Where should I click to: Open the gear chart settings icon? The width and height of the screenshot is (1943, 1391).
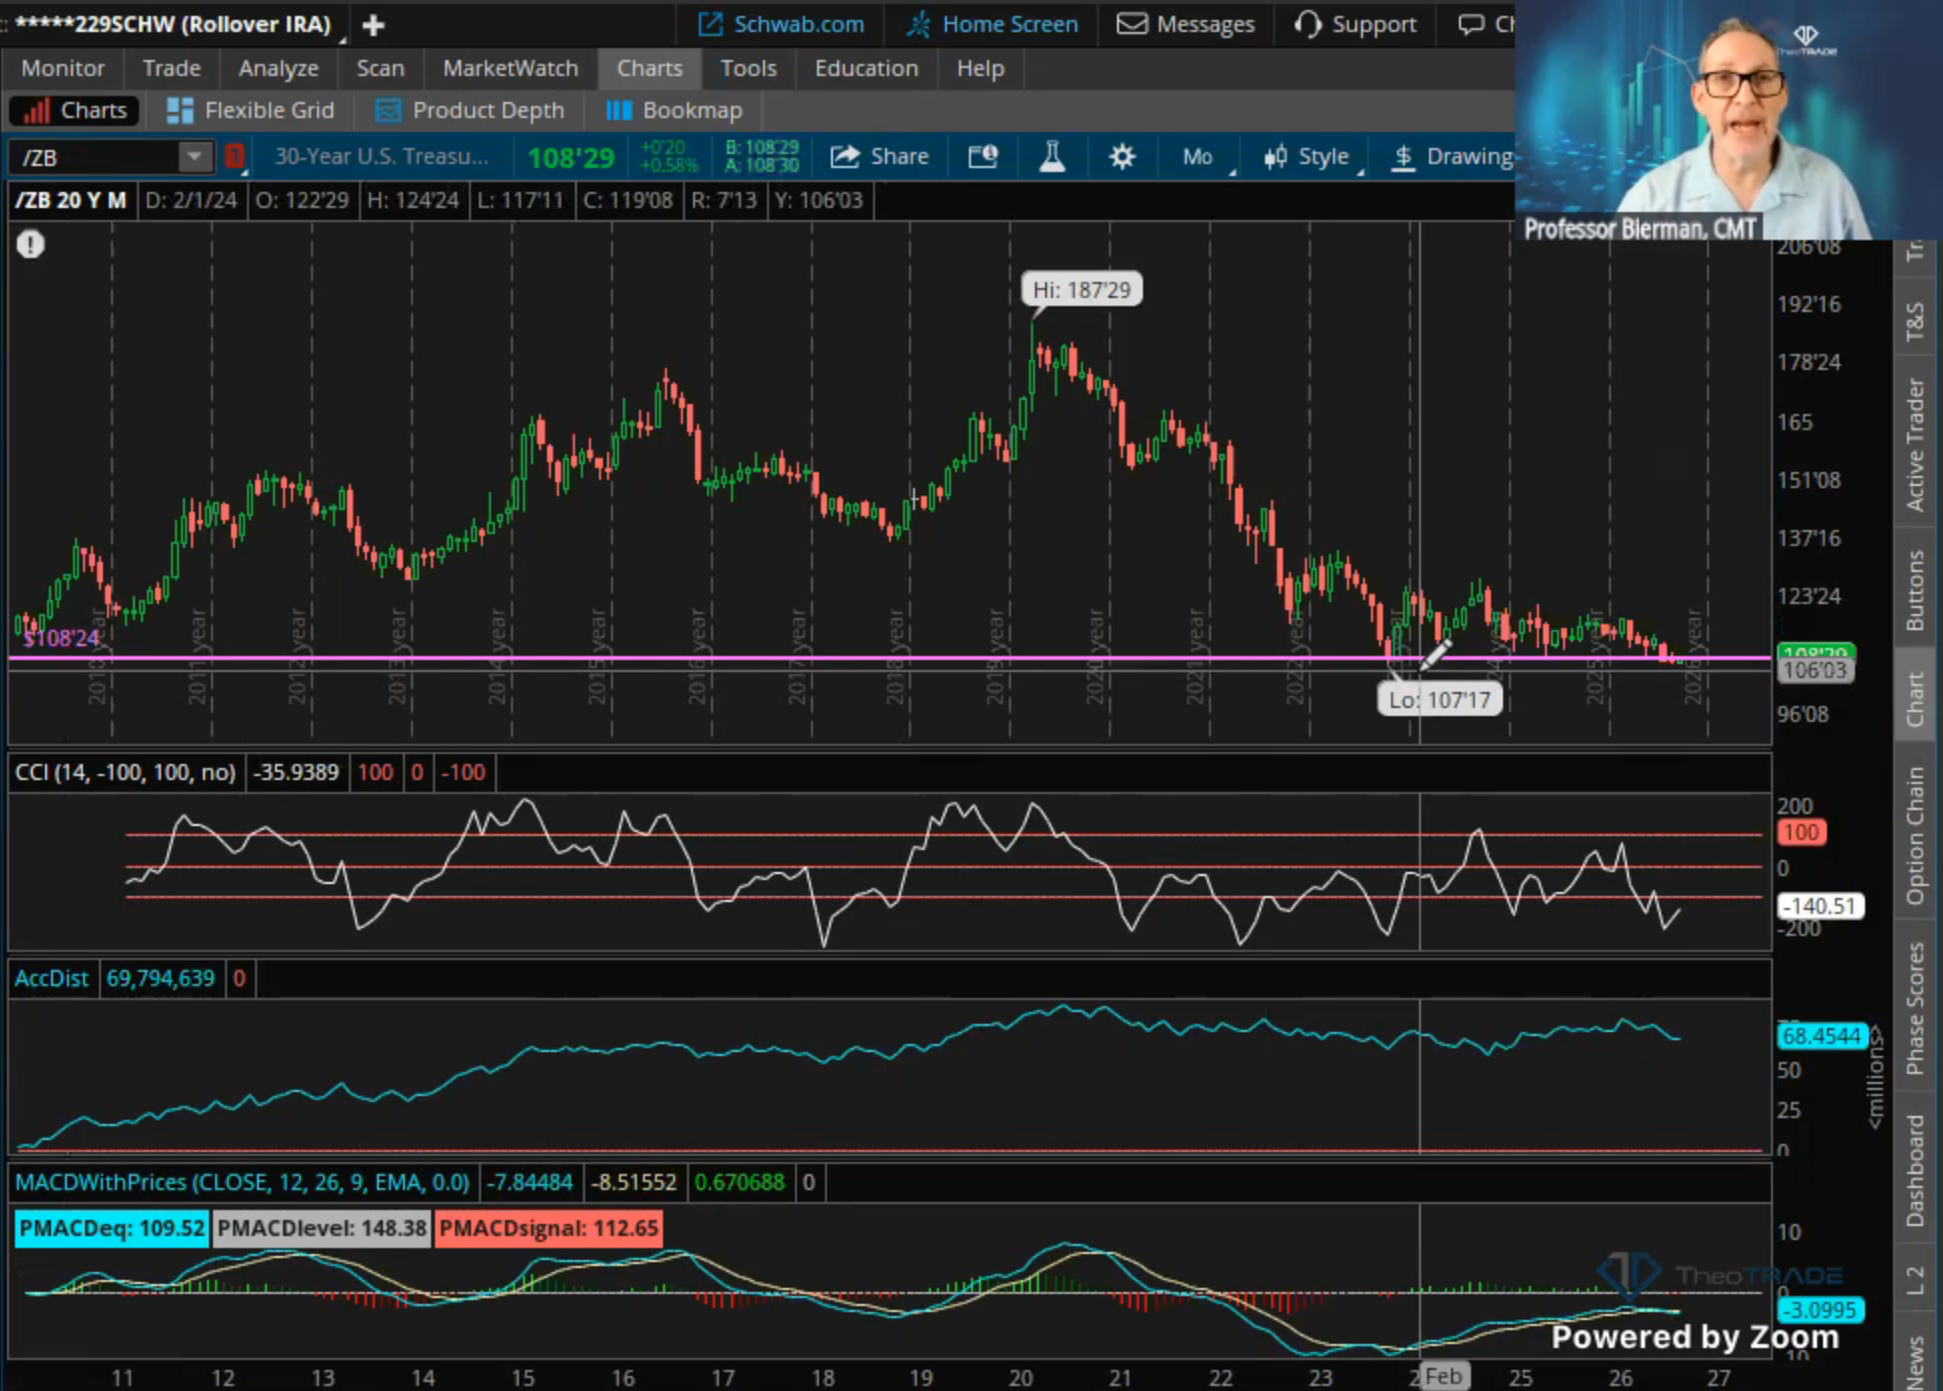click(x=1122, y=157)
